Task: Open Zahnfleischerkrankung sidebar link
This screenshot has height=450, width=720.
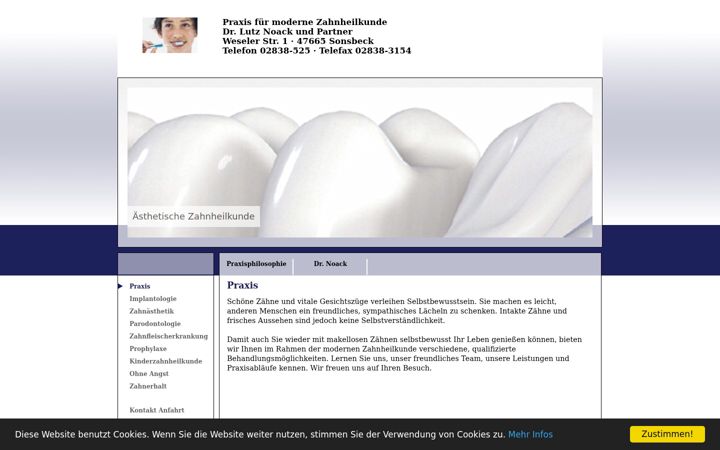Action: pyautogui.click(x=169, y=336)
